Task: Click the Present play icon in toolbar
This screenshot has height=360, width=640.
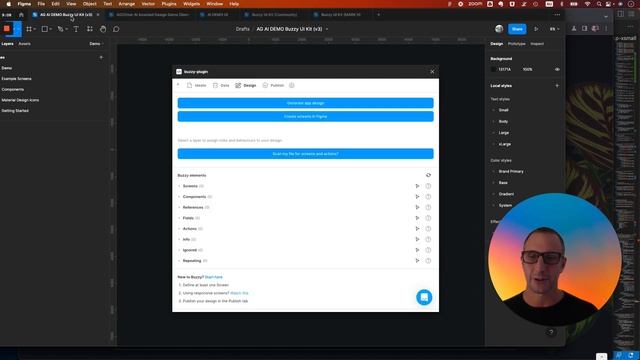Action: click(x=536, y=29)
